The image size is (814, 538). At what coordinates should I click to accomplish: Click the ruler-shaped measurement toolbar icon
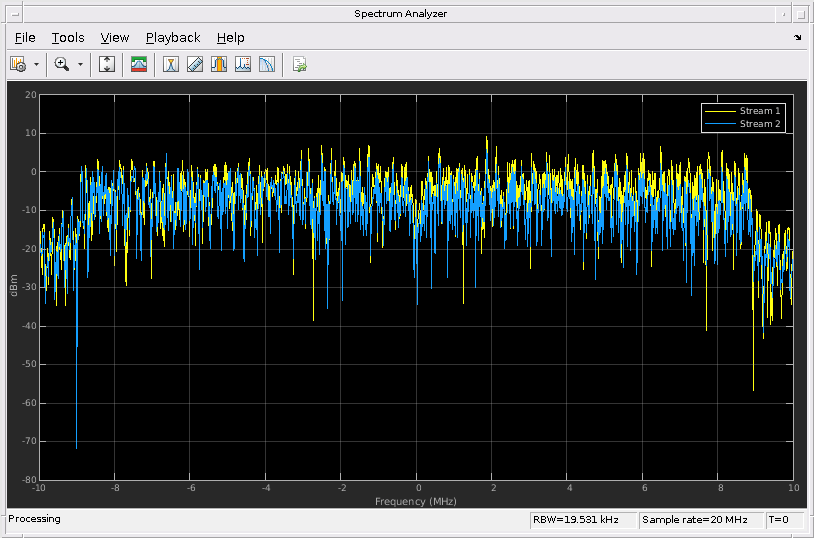click(x=195, y=64)
